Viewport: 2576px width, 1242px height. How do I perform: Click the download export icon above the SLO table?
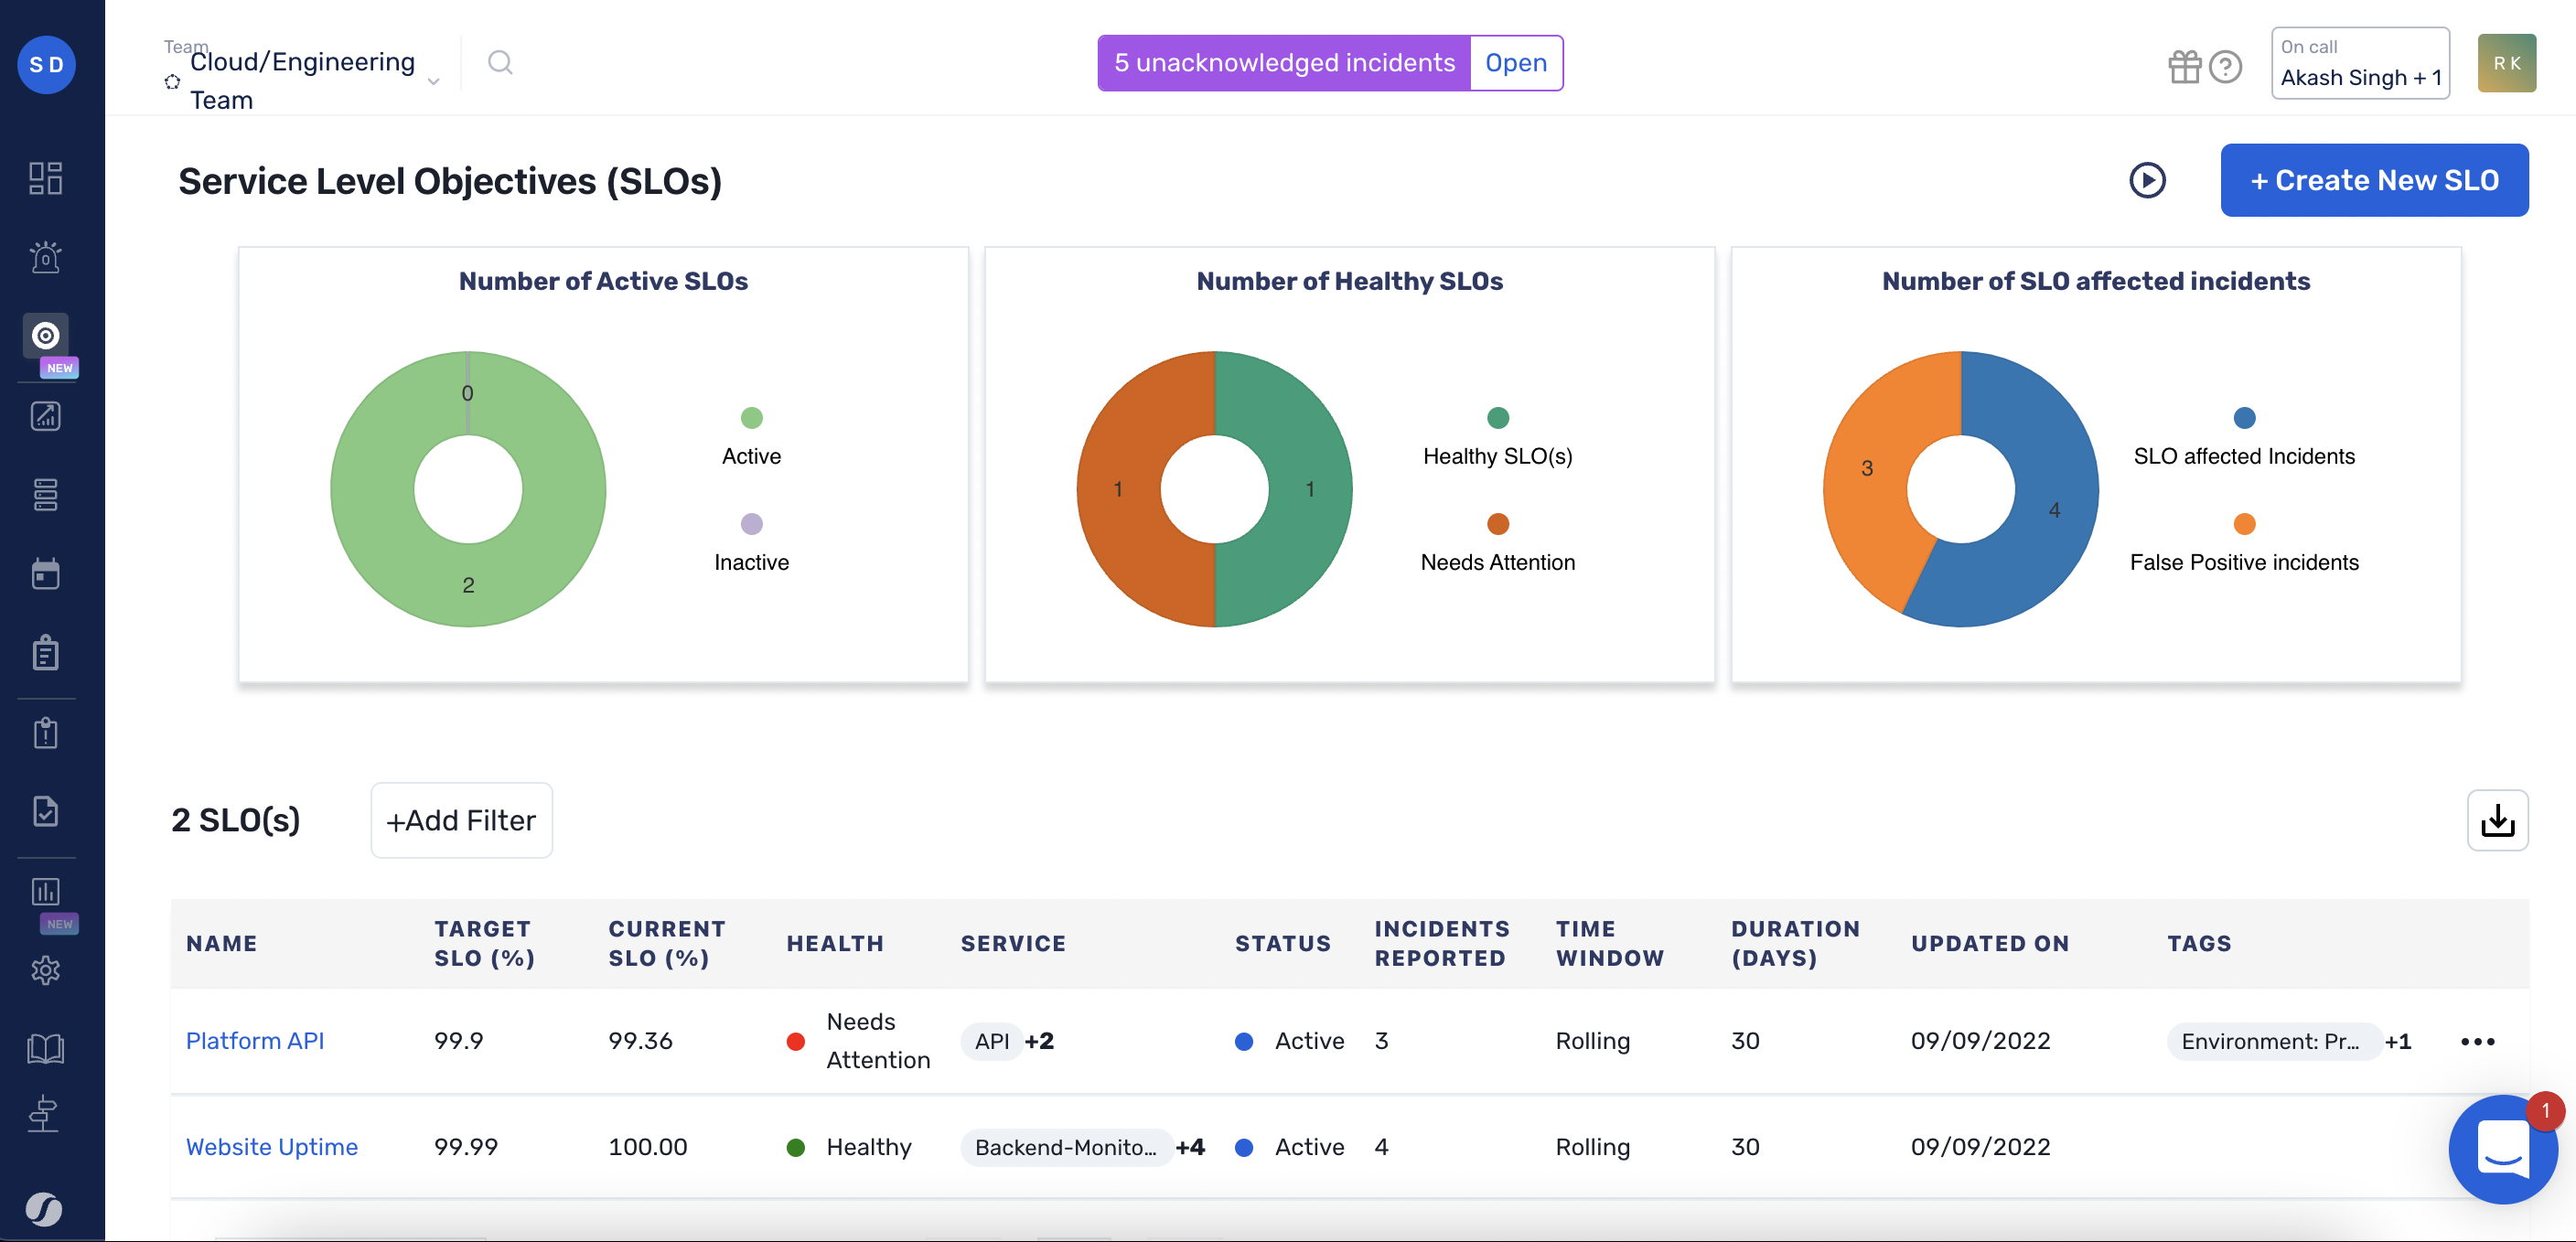(2497, 820)
